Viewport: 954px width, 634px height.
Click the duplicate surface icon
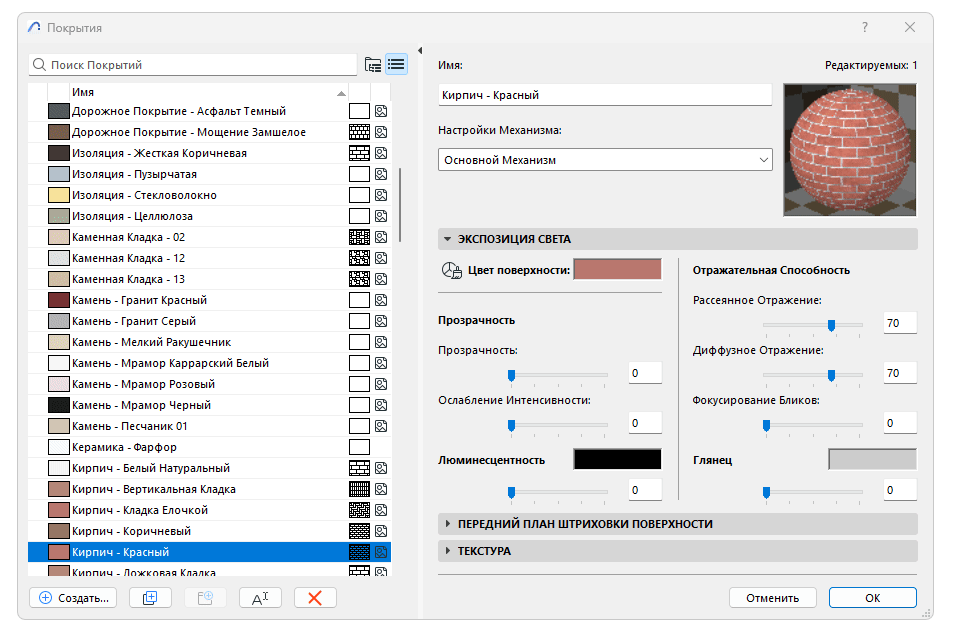(x=150, y=597)
